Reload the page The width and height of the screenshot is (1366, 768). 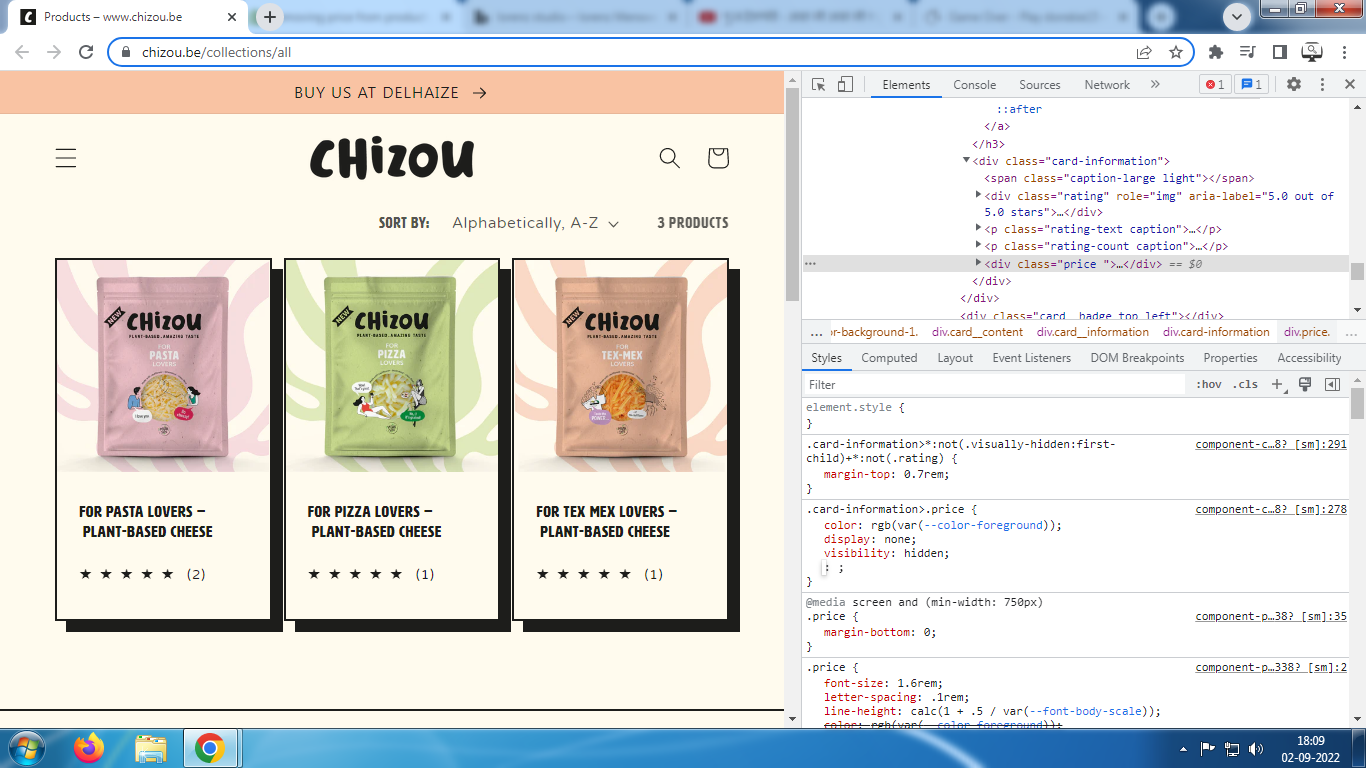click(x=86, y=52)
